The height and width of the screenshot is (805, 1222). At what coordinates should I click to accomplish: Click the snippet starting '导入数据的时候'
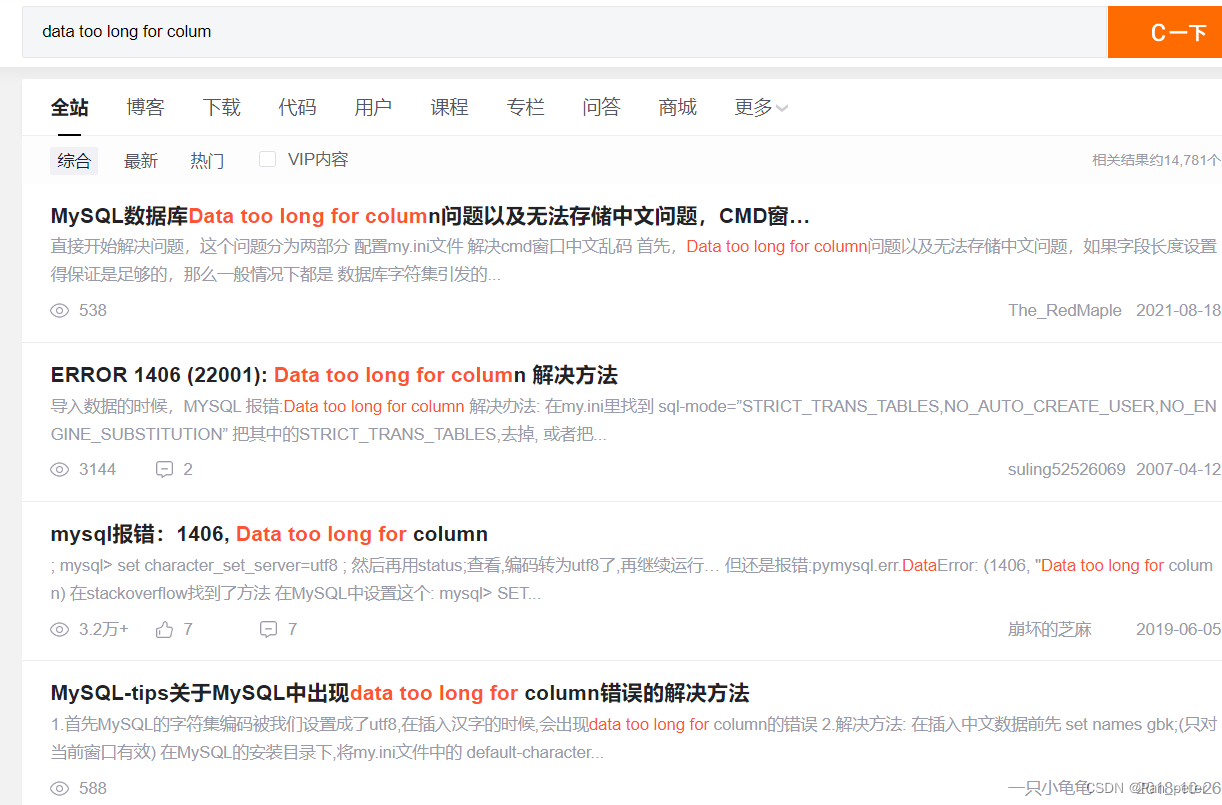634,420
